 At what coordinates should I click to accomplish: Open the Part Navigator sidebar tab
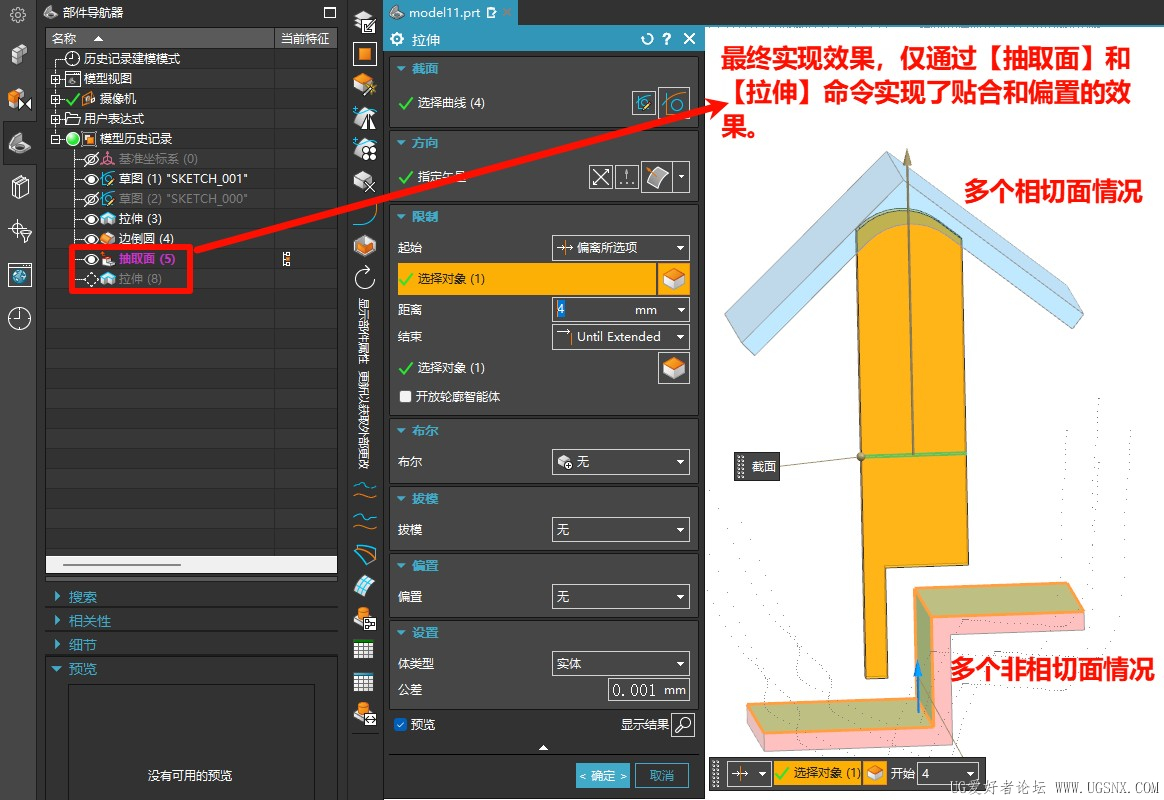click(19, 142)
